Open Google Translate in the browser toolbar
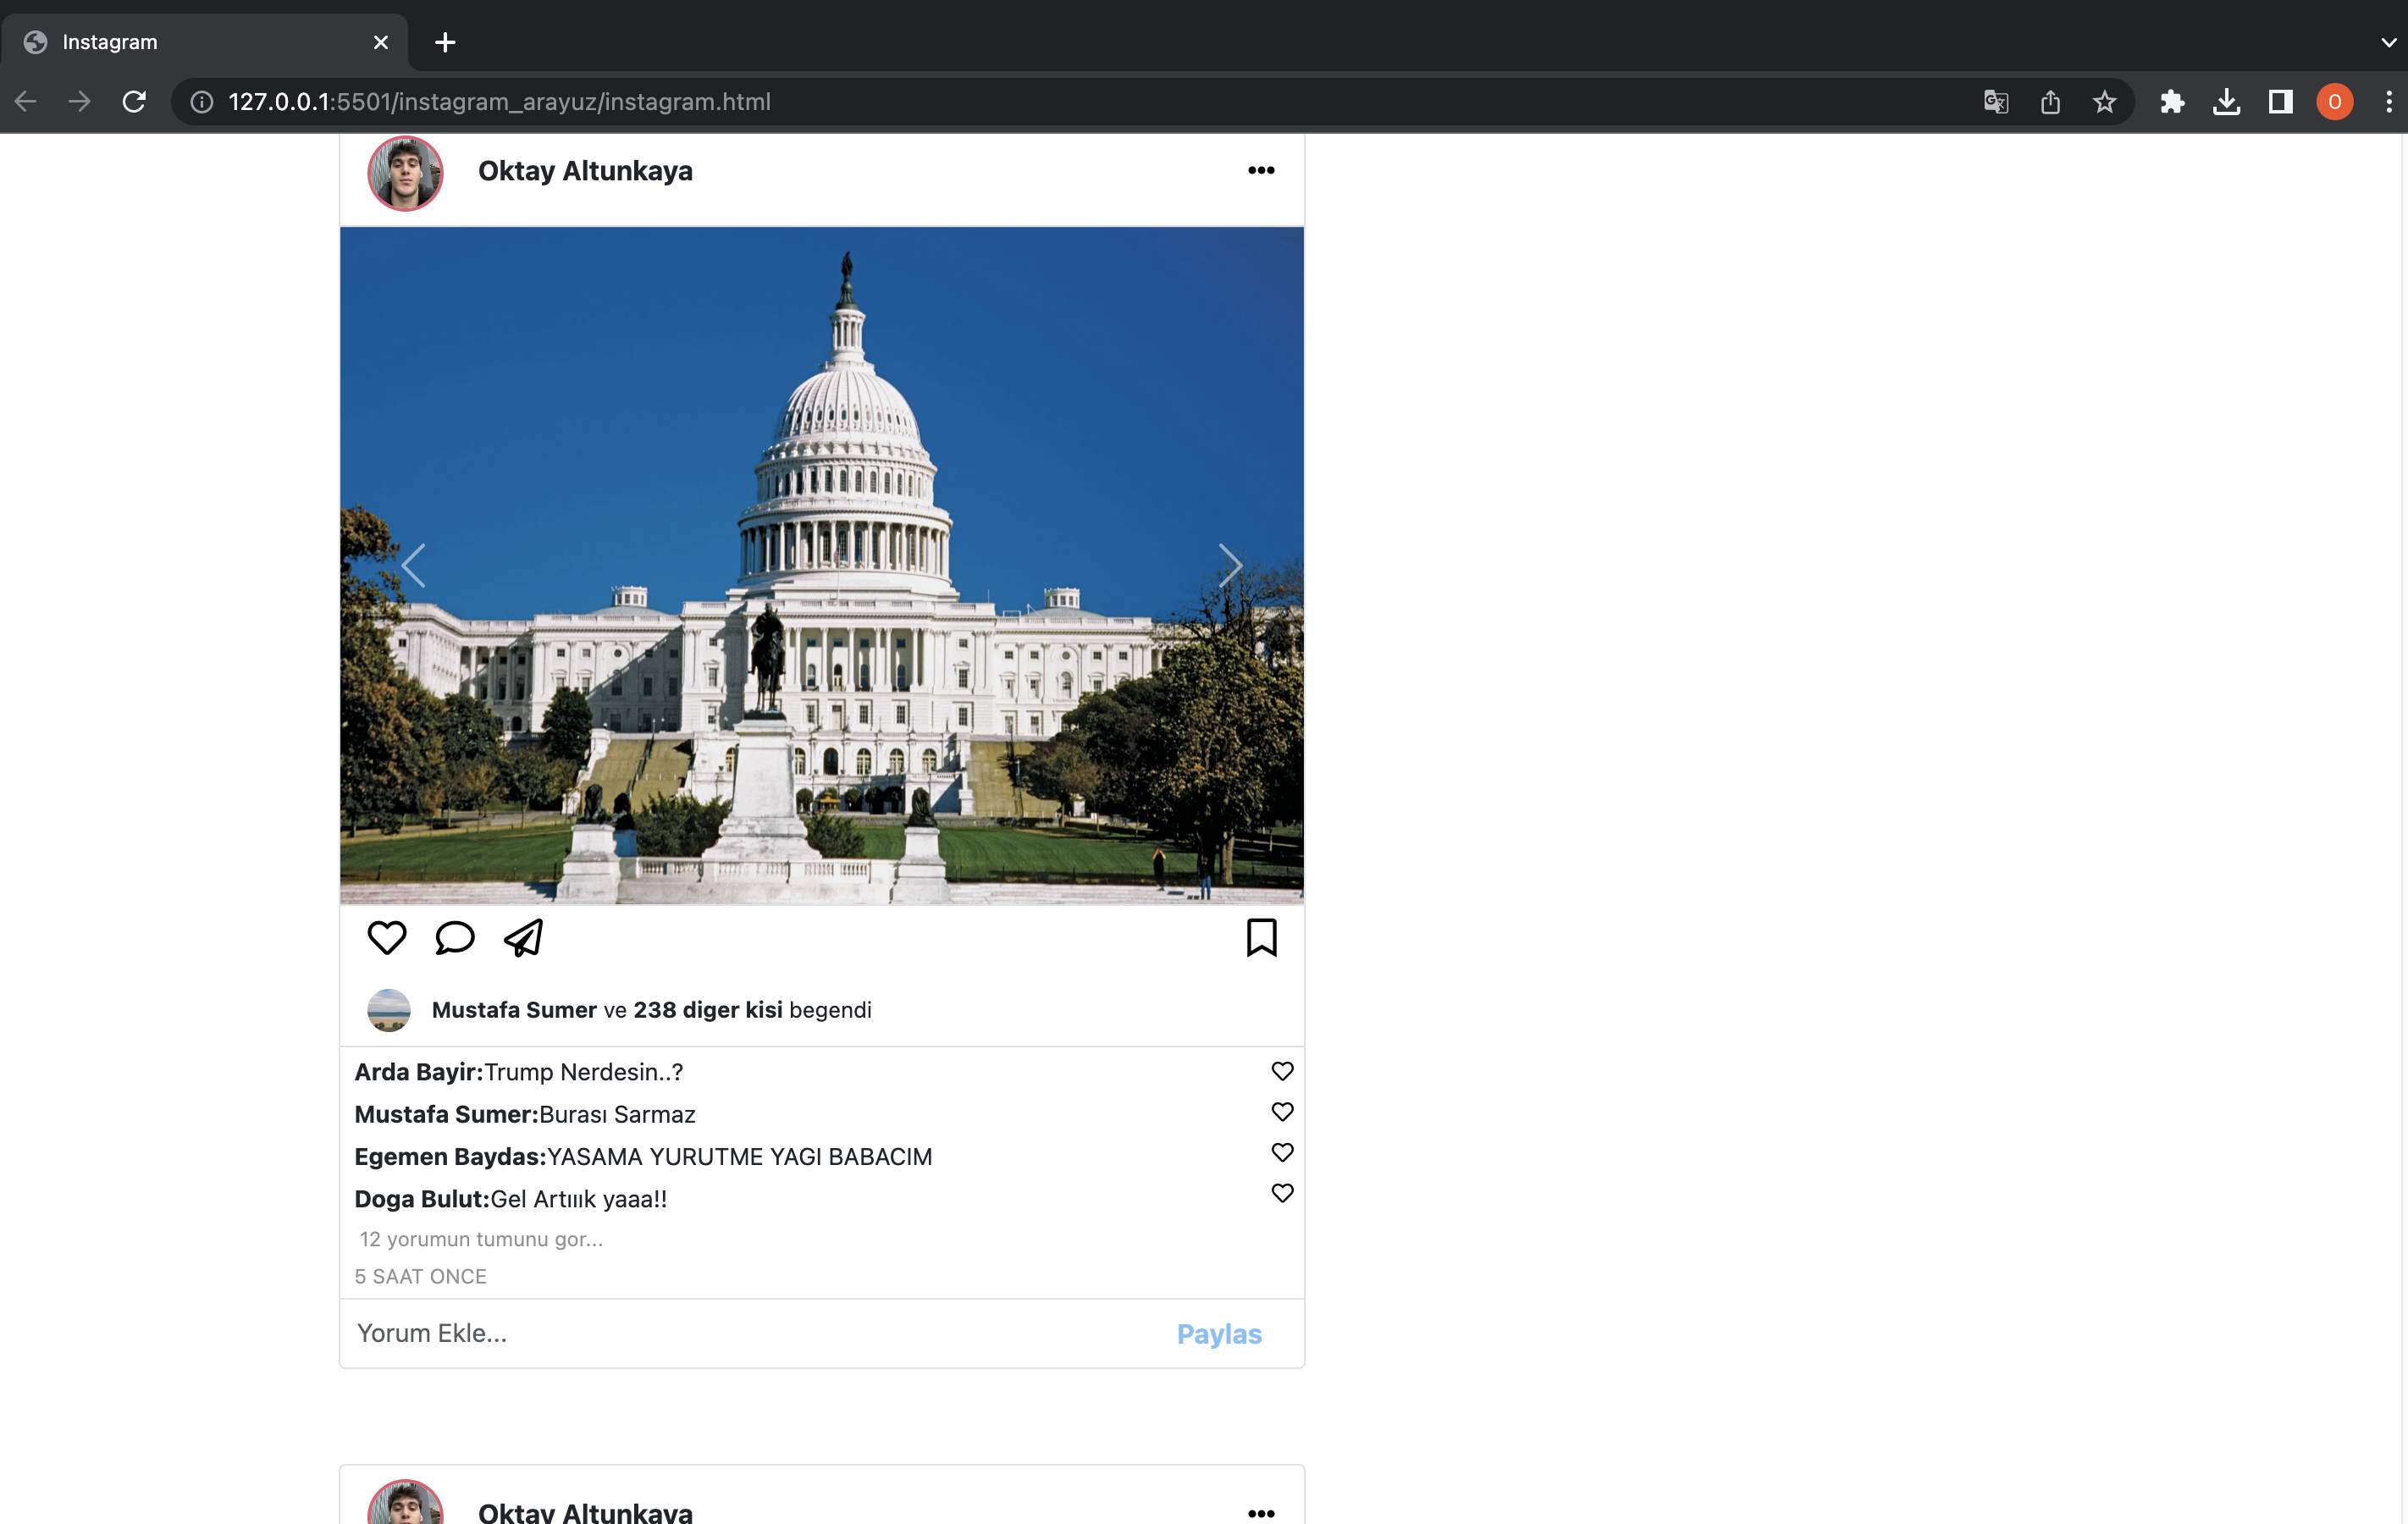This screenshot has height=1524, width=2408. tap(1995, 101)
